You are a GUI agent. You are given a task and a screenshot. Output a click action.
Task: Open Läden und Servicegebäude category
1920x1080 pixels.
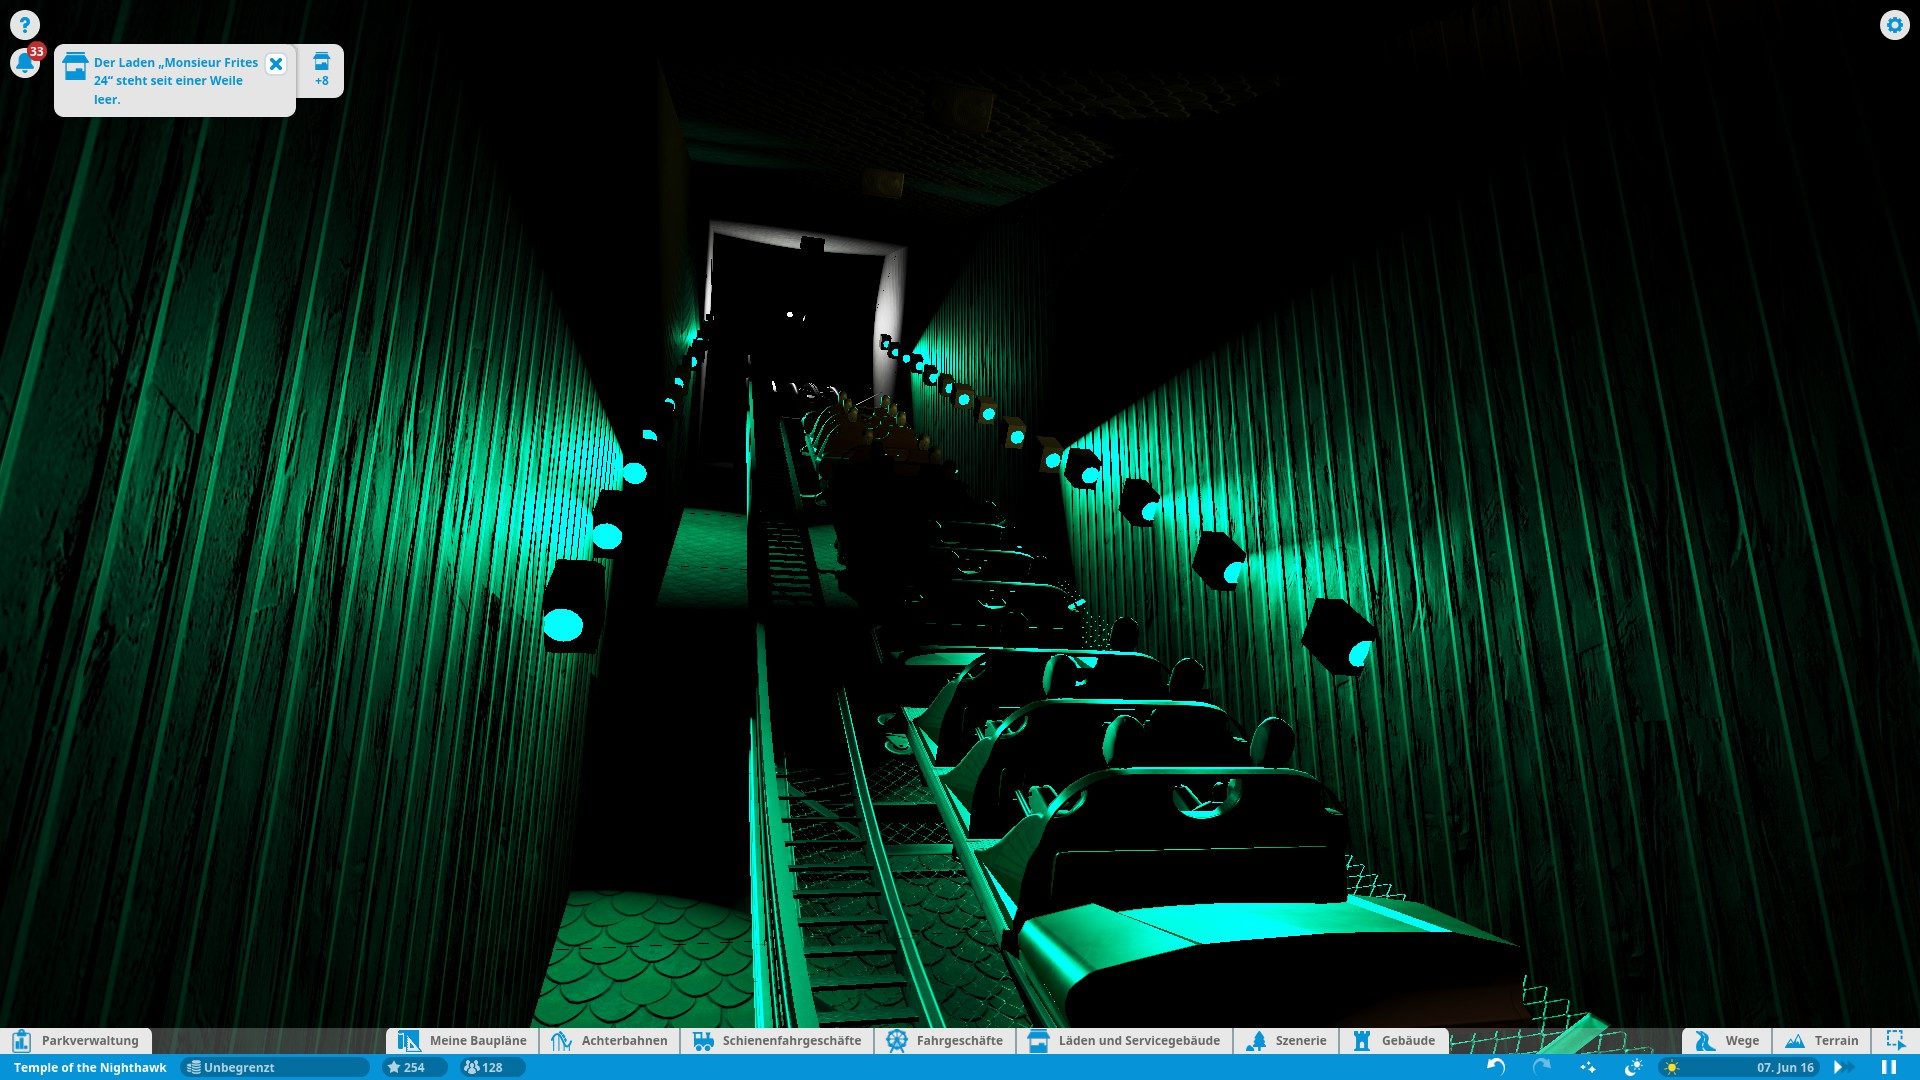click(1124, 1040)
